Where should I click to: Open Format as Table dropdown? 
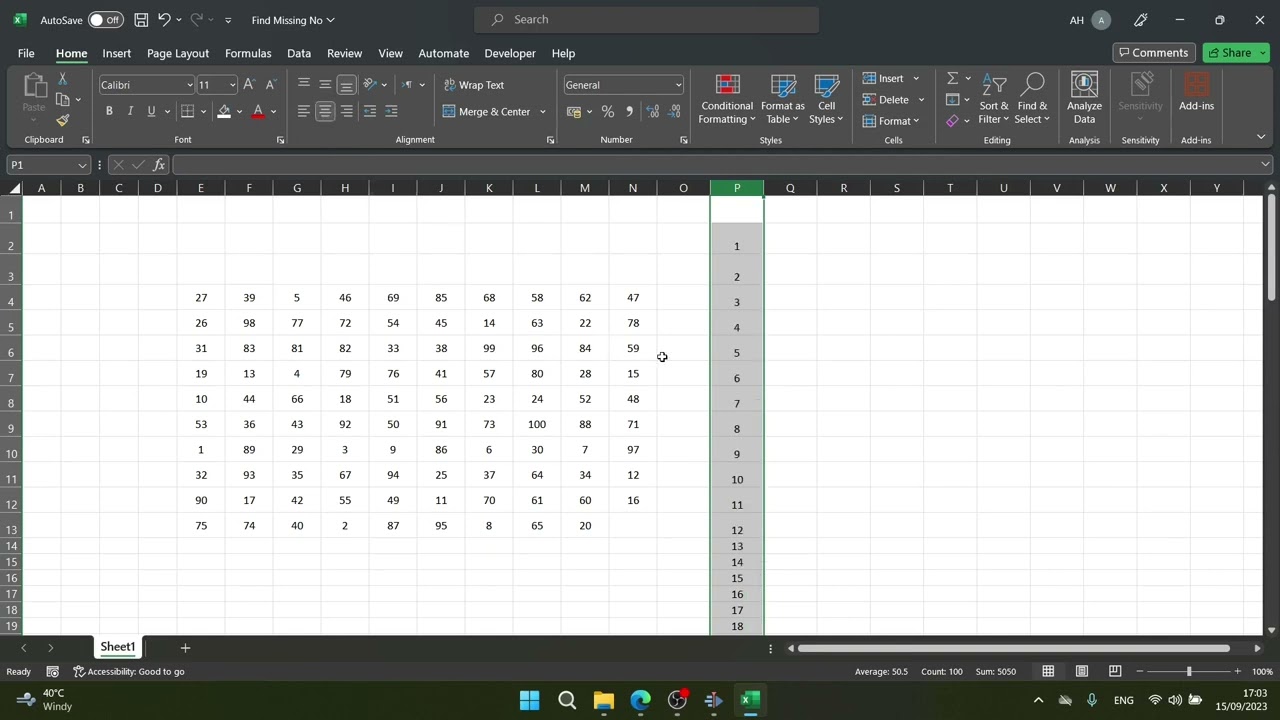pyautogui.click(x=783, y=98)
